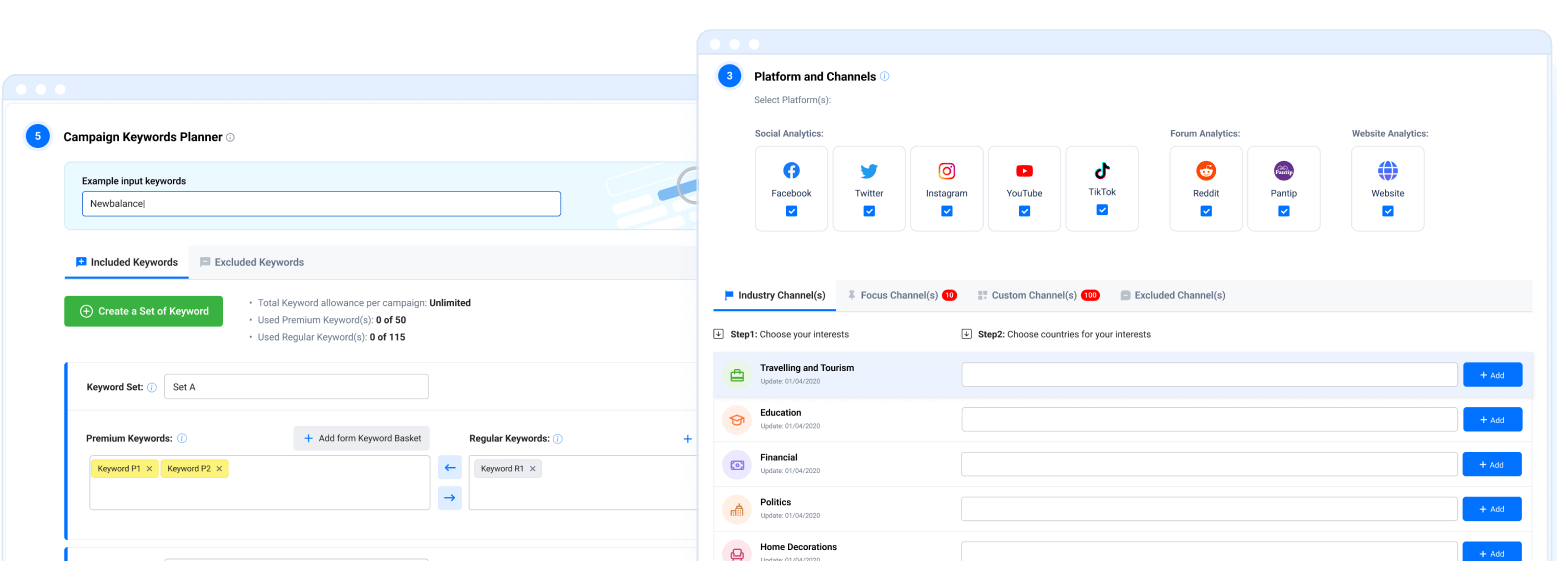
Task: Click the Pantip forum icon
Action: click(x=1283, y=171)
